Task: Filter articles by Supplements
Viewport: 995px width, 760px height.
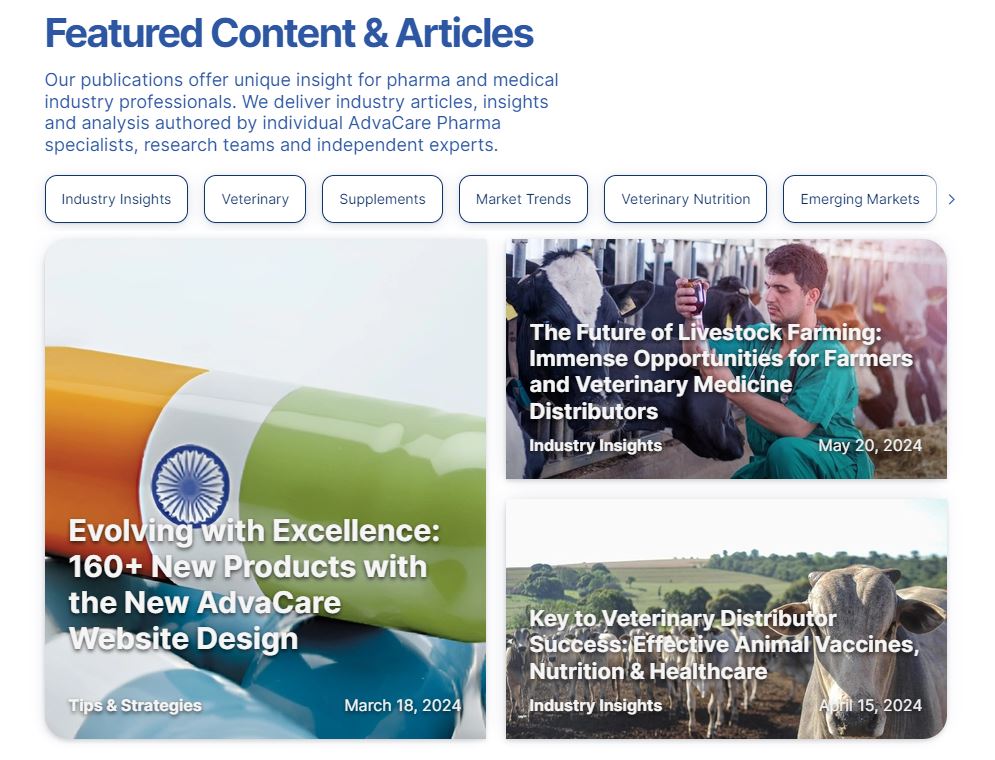Action: (x=382, y=199)
